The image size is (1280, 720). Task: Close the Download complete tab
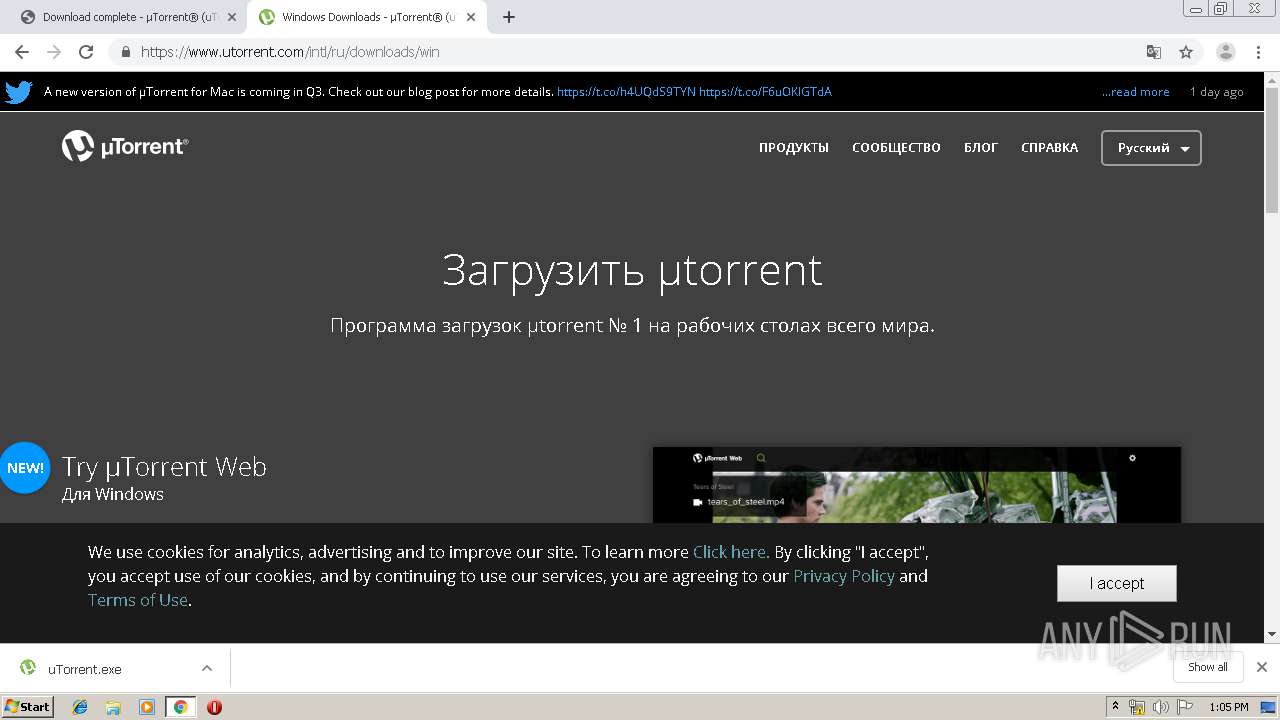232,17
